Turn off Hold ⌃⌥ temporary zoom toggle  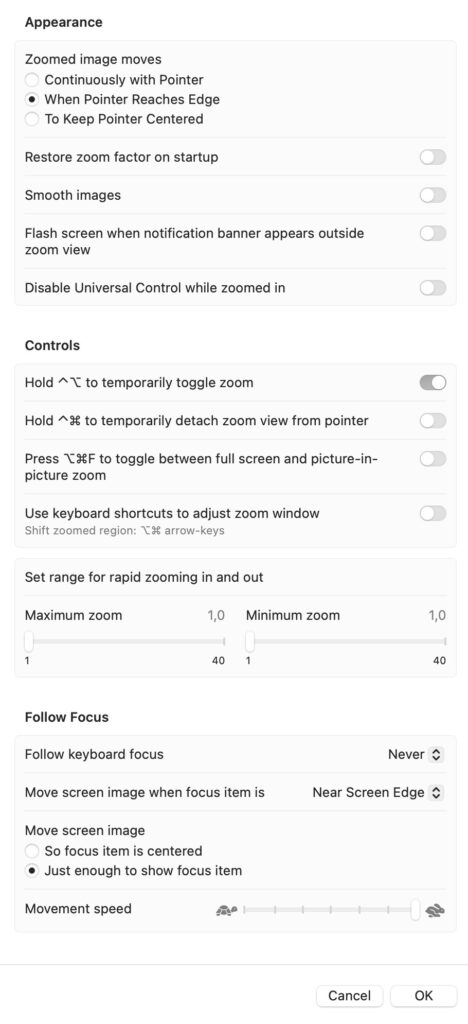pos(433,383)
